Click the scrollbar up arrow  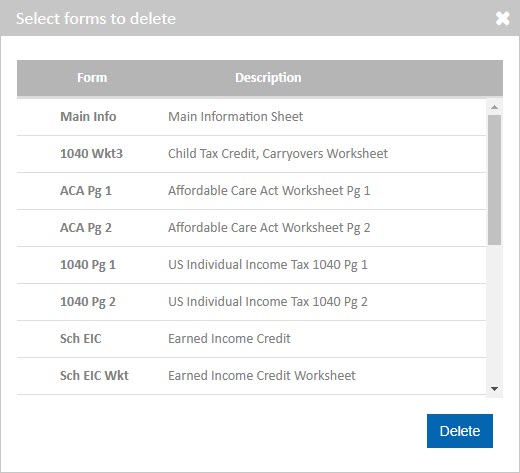click(494, 107)
